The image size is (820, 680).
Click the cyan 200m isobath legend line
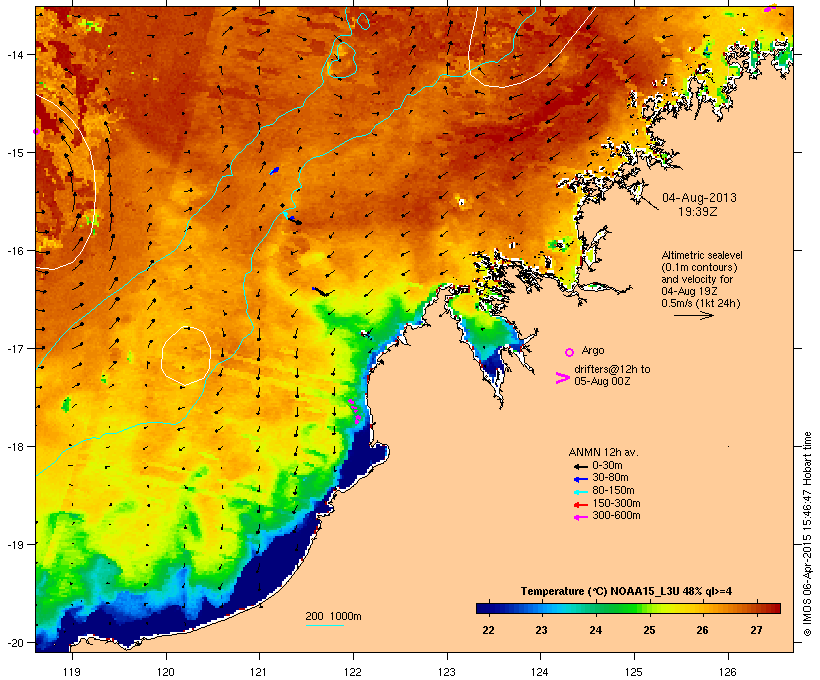pyautogui.click(x=324, y=626)
